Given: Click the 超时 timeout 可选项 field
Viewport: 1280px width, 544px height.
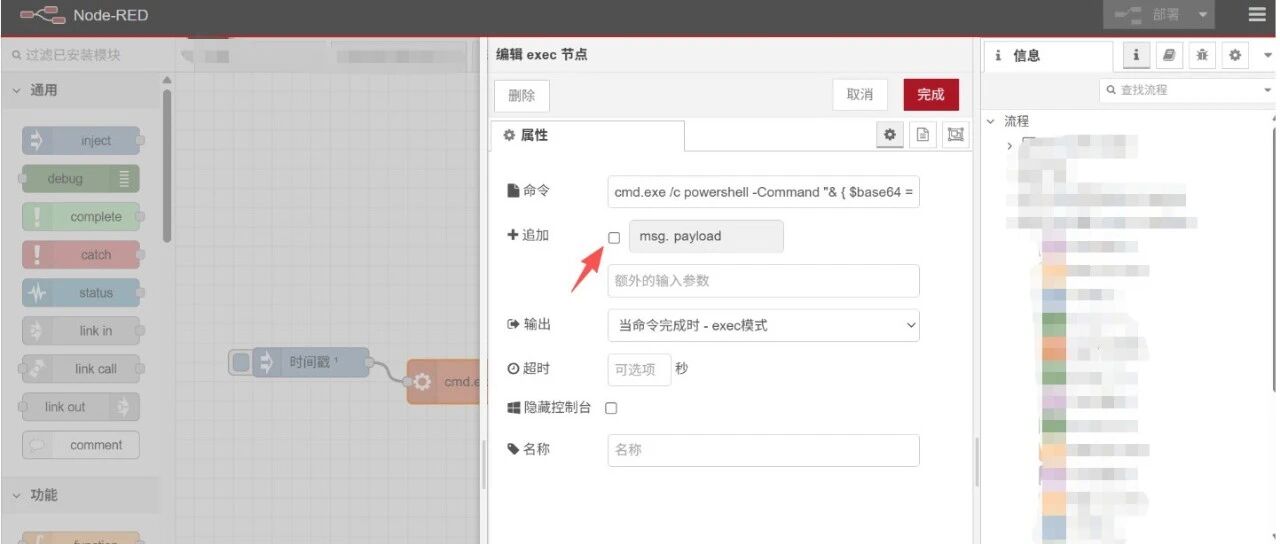Looking at the screenshot, I should tap(639, 369).
